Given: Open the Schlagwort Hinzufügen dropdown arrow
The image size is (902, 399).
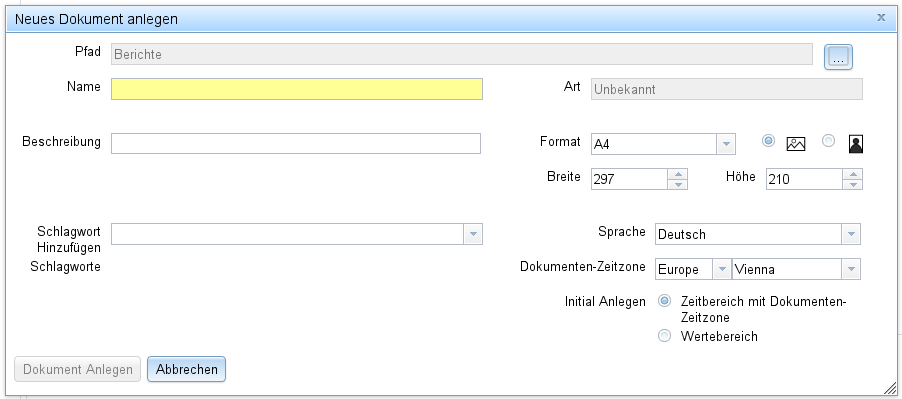Looking at the screenshot, I should (x=473, y=234).
